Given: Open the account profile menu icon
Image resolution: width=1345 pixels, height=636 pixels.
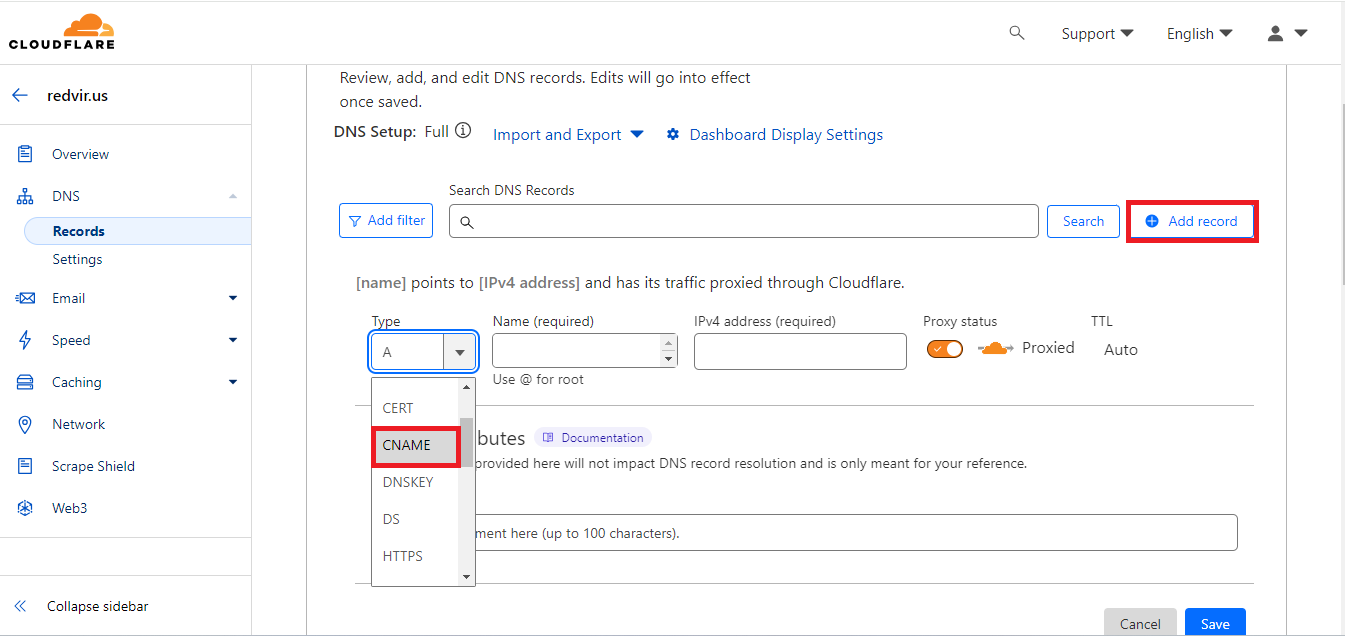Looking at the screenshot, I should coord(1276,33).
